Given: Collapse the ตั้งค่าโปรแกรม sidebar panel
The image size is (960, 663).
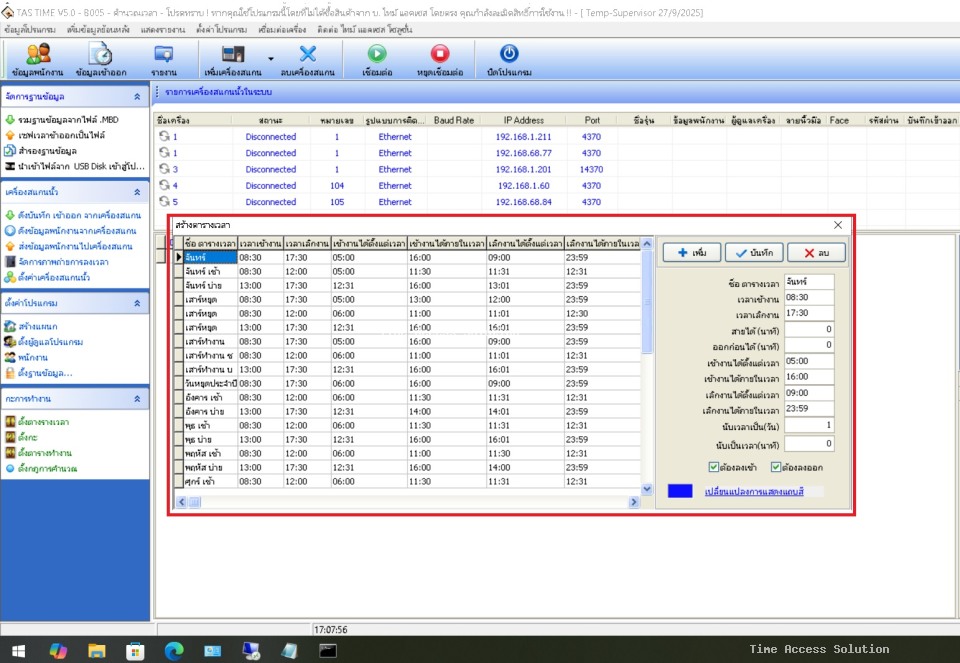Looking at the screenshot, I should pyautogui.click(x=138, y=302).
